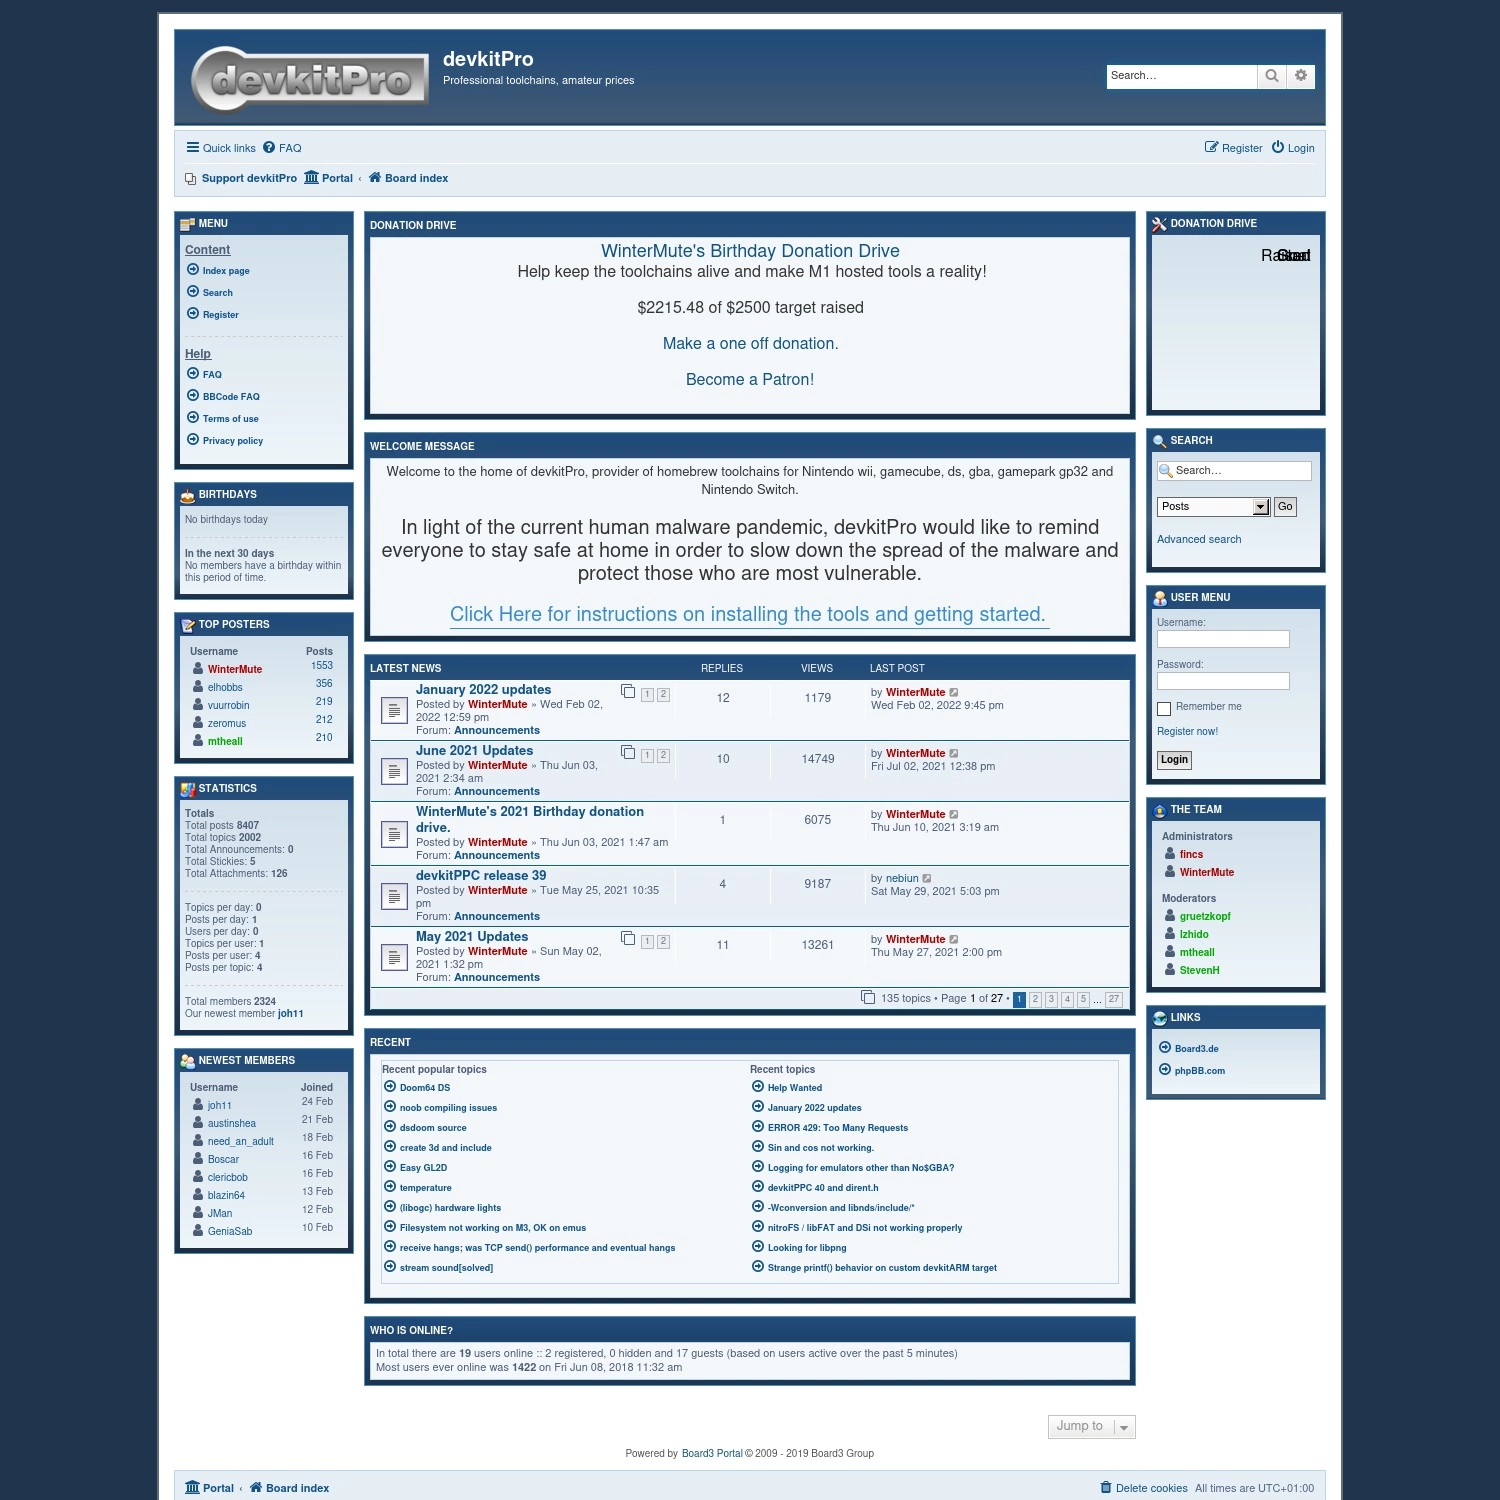Screen dimensions: 1500x1500
Task: Click arrow icon next to Index page
Action: [193, 270]
